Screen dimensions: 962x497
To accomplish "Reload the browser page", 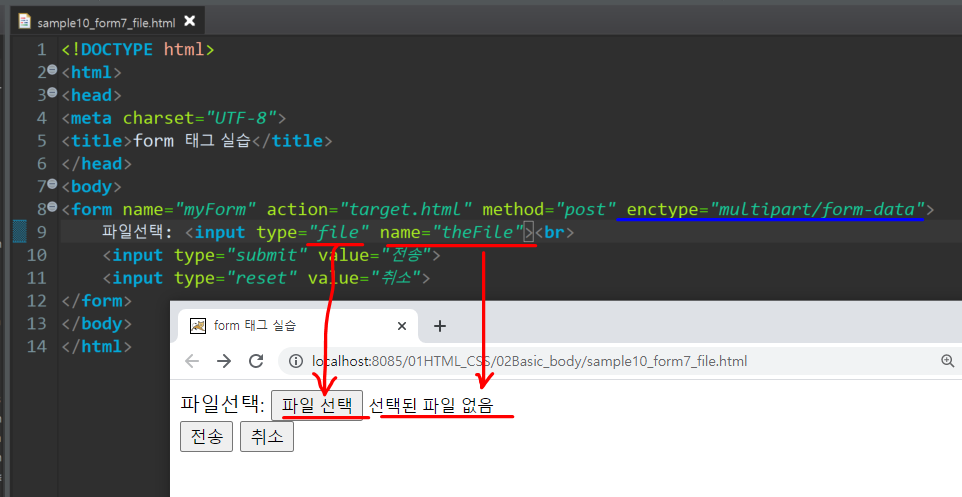I will coord(256,361).
